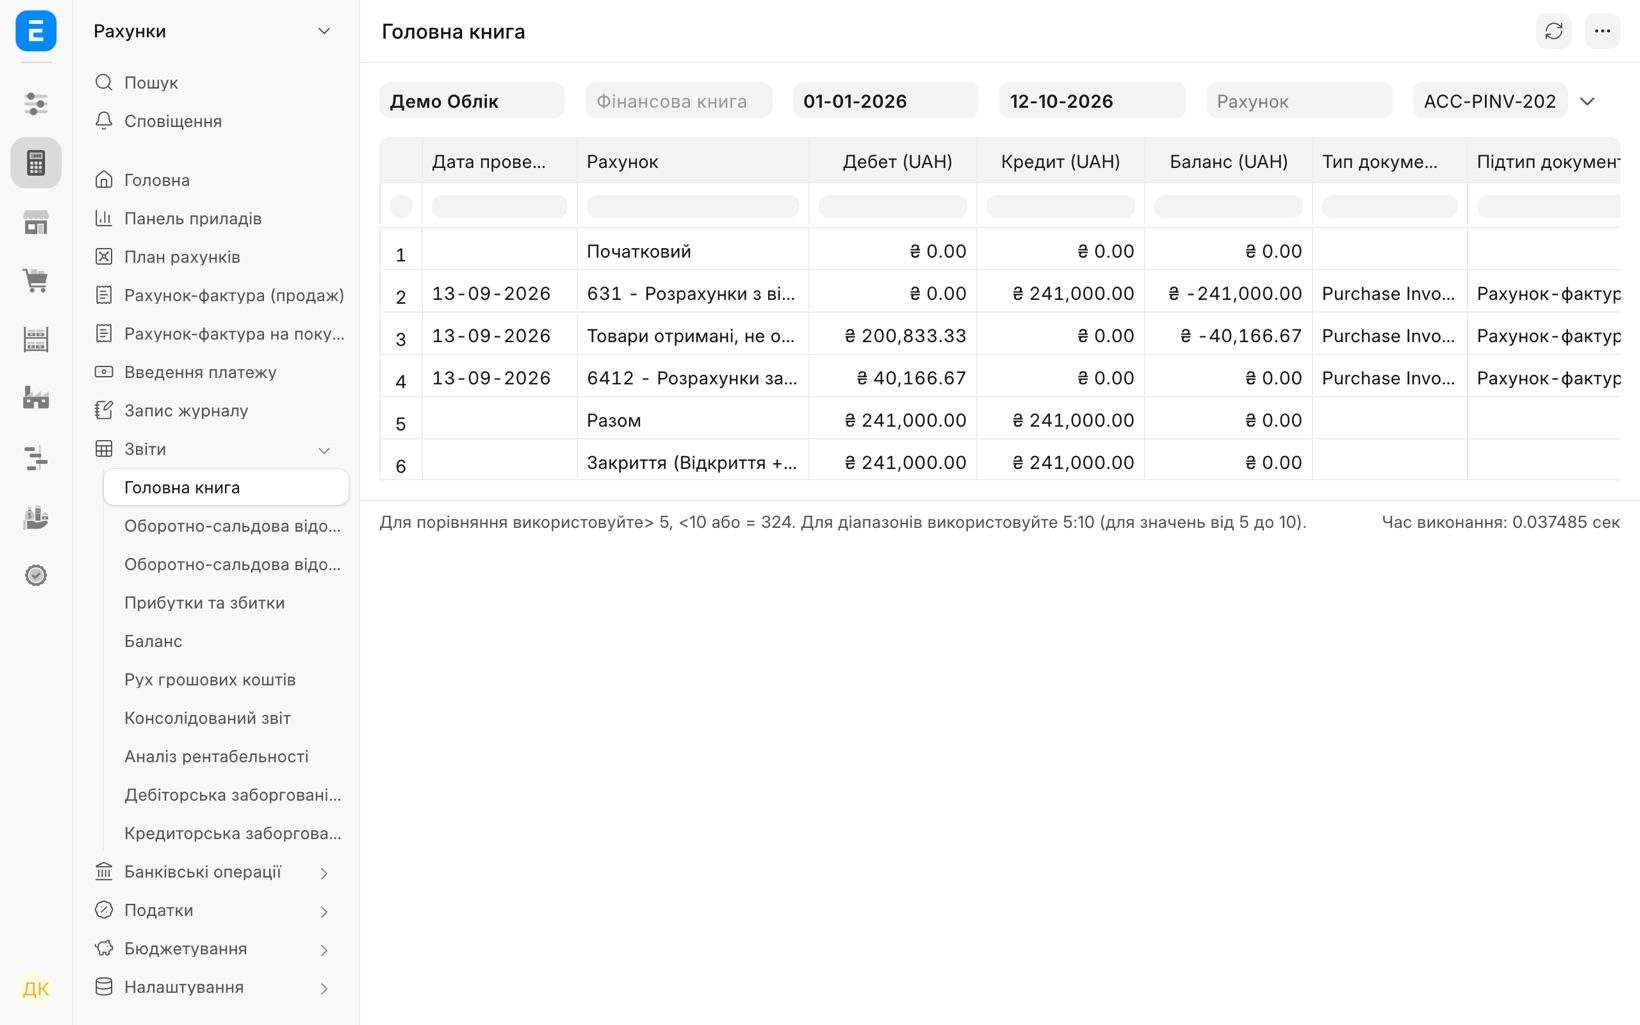
Task: Expand additional filters chevron next to ACC-PINV
Action: 1587,101
